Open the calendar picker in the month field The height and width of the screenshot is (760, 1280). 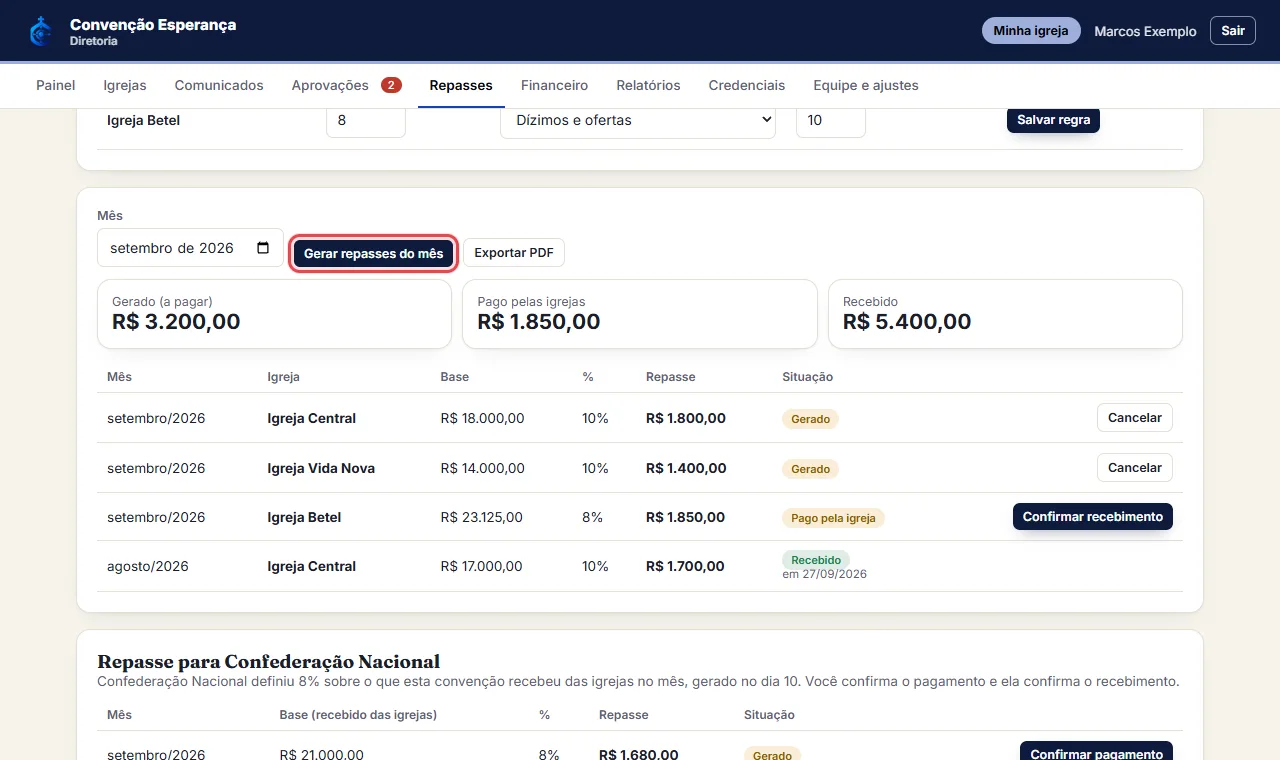pyautogui.click(x=263, y=248)
